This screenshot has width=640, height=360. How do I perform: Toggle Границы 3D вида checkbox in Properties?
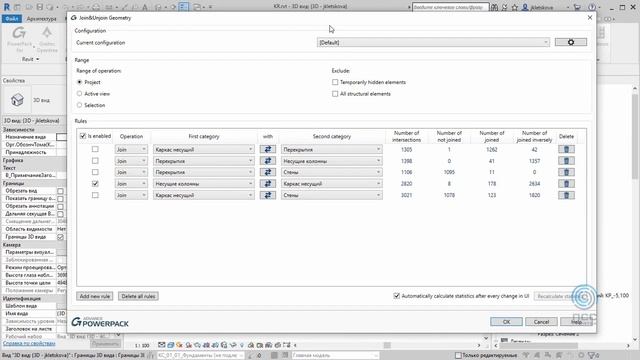pos(60,237)
